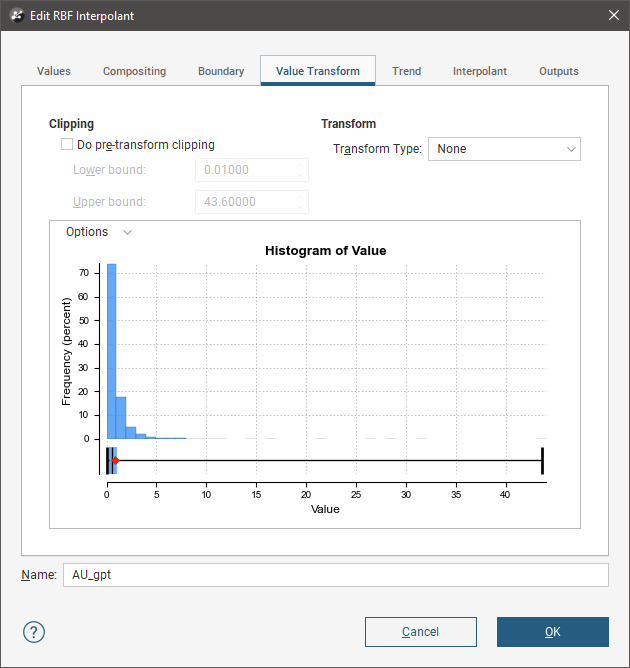Open the Transform Type dropdown

click(x=504, y=149)
